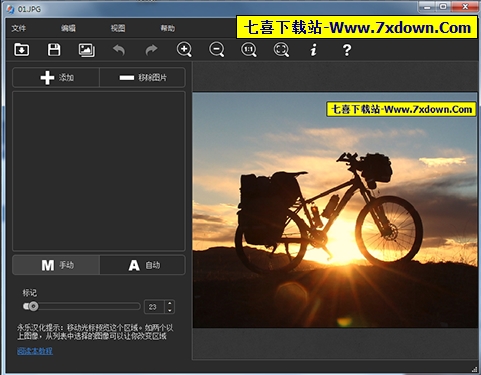
Task: Increase the marker size with the up stepper arrow
Action: pyautogui.click(x=170, y=303)
